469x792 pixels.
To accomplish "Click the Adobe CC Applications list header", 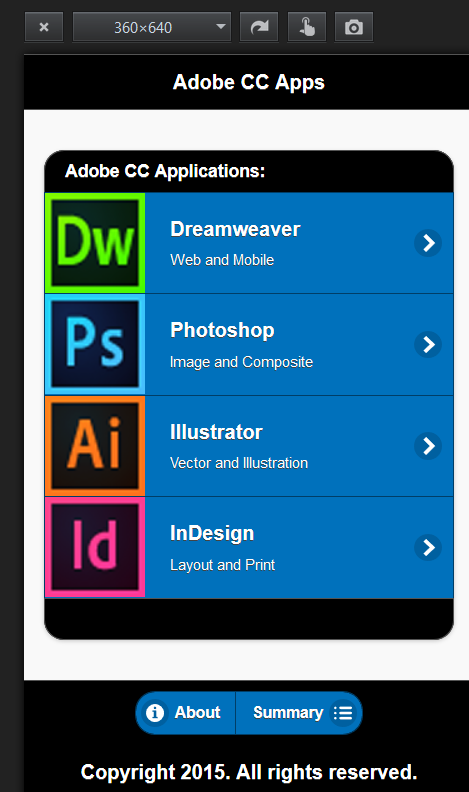I will coord(249,171).
